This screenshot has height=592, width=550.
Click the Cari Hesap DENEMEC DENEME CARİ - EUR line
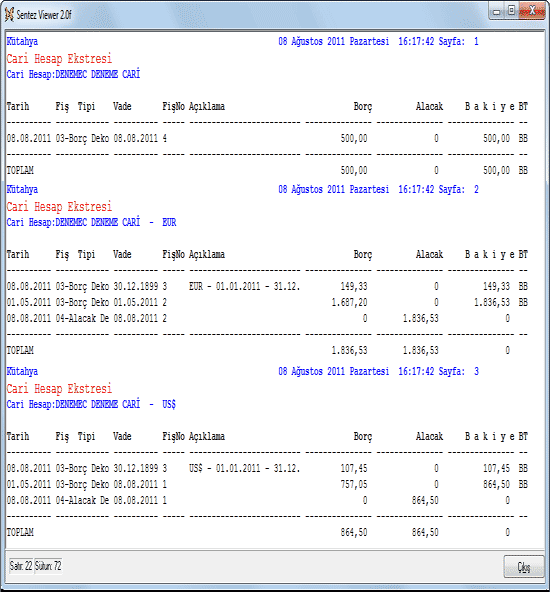[x=91, y=222]
